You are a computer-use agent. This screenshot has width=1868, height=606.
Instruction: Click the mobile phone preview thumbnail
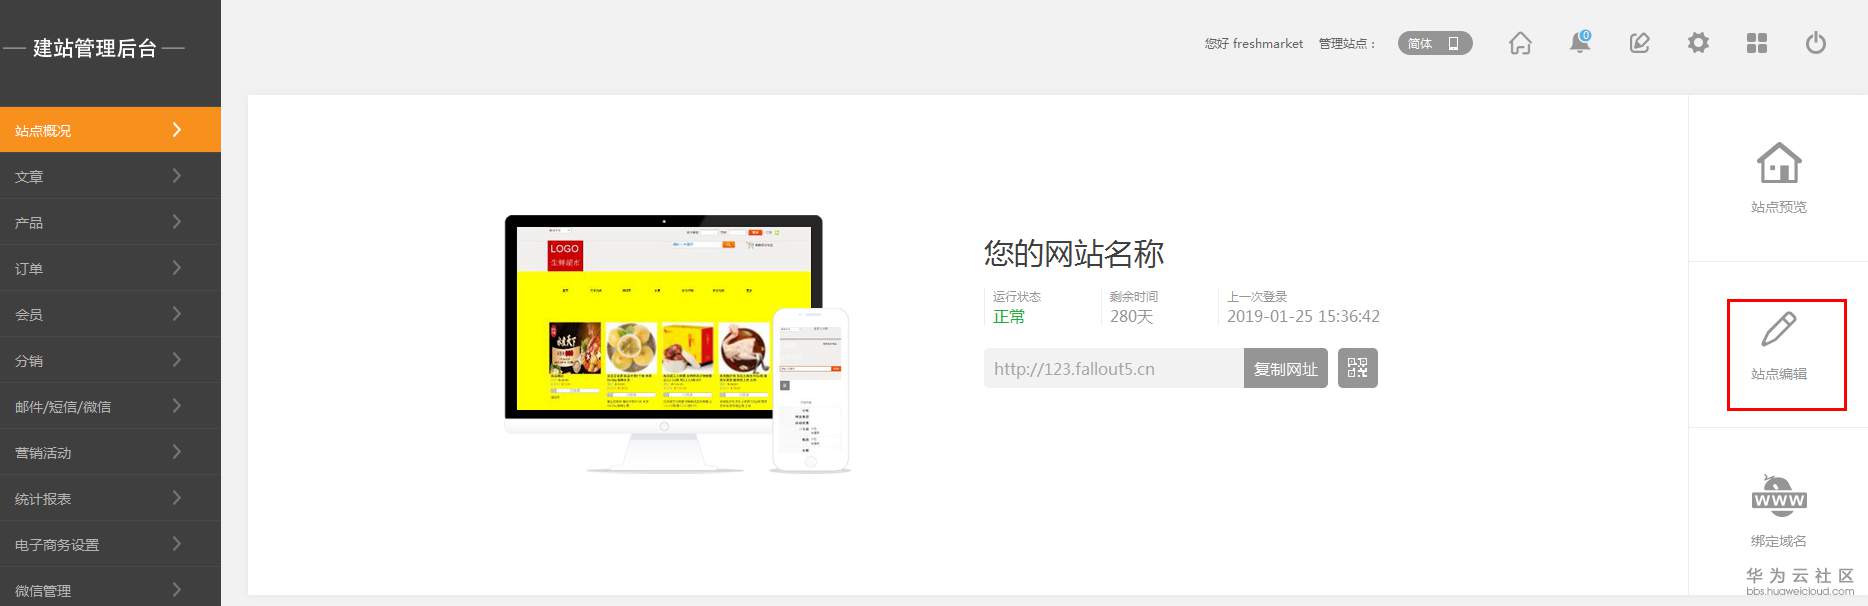[810, 390]
